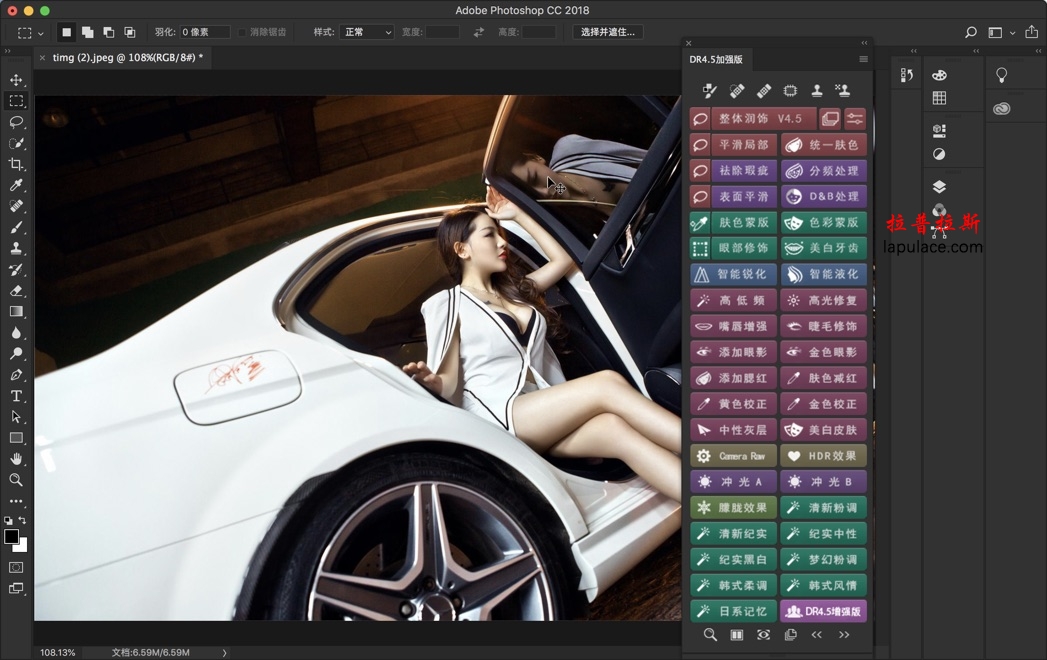1047x660 pixels.
Task: Toggle Quick Mask mode
Action: point(16,567)
